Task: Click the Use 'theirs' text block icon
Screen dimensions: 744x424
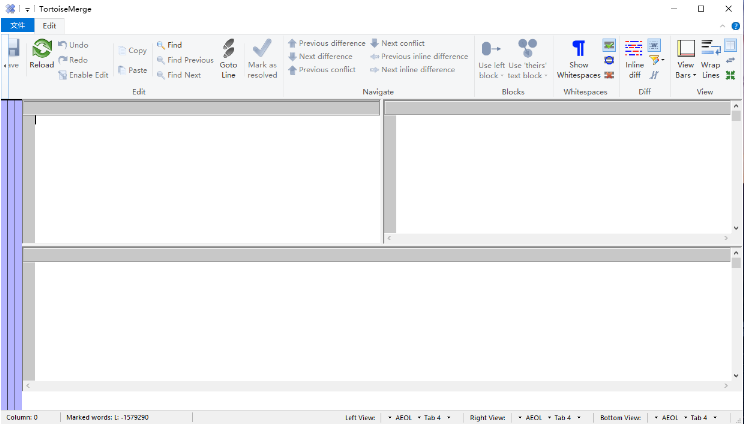Action: pyautogui.click(x=527, y=49)
